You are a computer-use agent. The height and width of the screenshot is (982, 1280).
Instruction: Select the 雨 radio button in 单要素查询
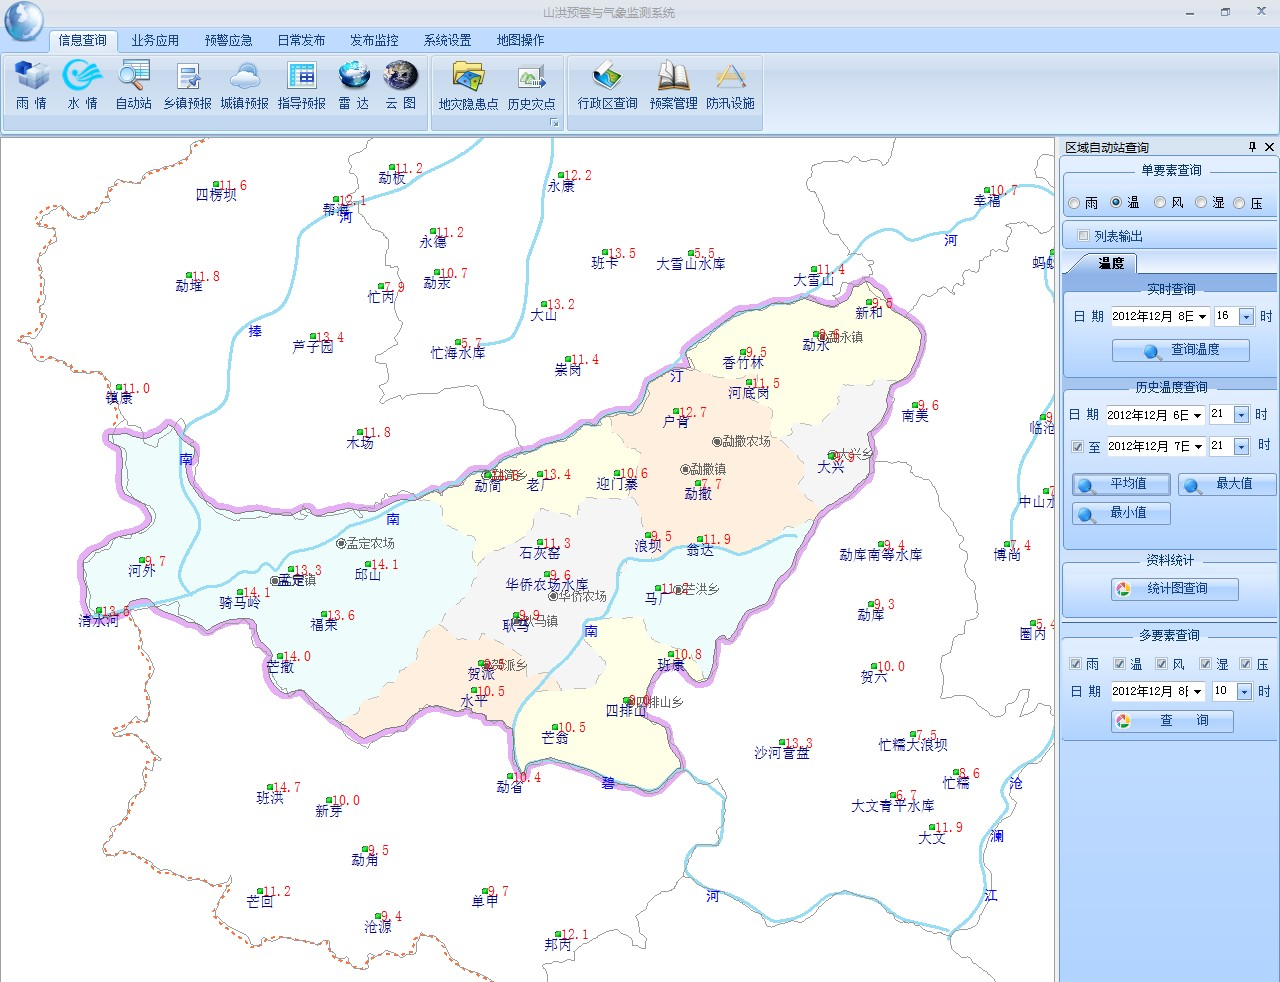tap(1074, 203)
